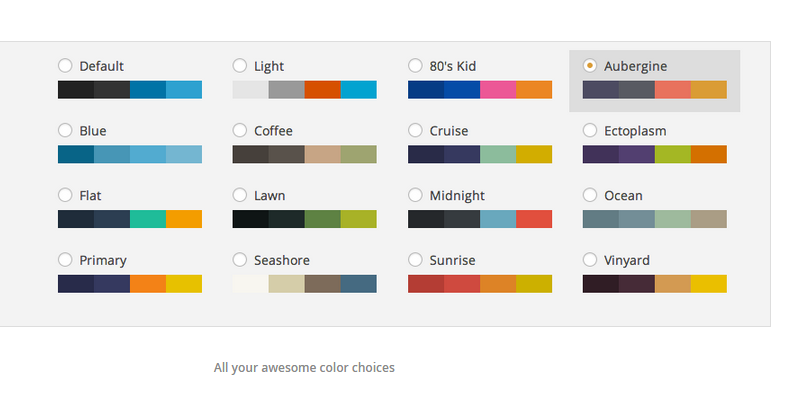
Task: Switch to the Midnight color scheme
Action: click(x=416, y=196)
